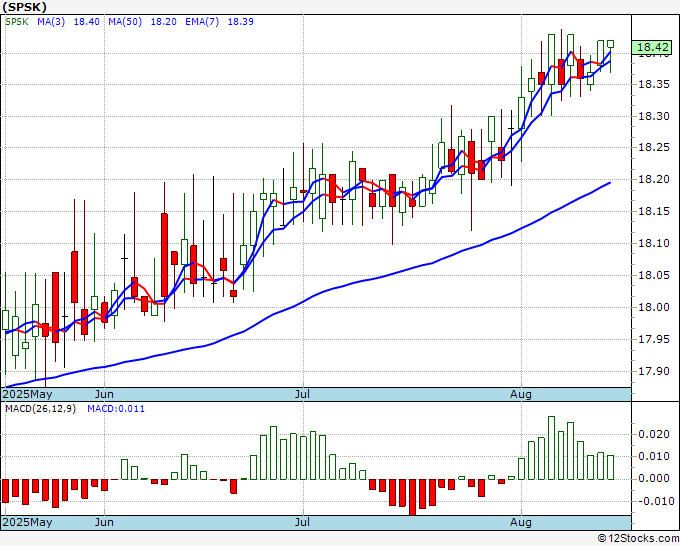Click the 12Stocks.com copyright link
Screen dimensions: 680x546
638,539
